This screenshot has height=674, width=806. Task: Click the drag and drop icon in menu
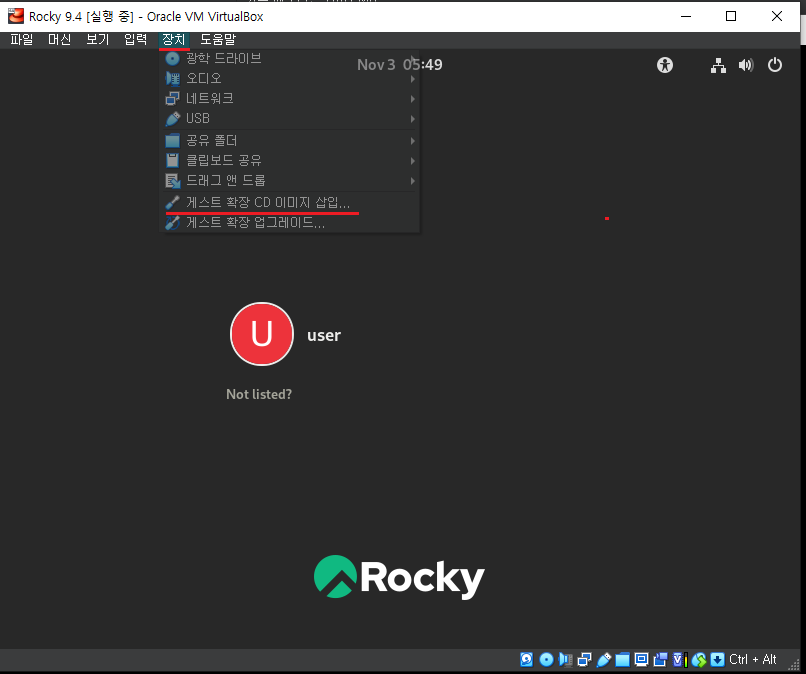[173, 181]
